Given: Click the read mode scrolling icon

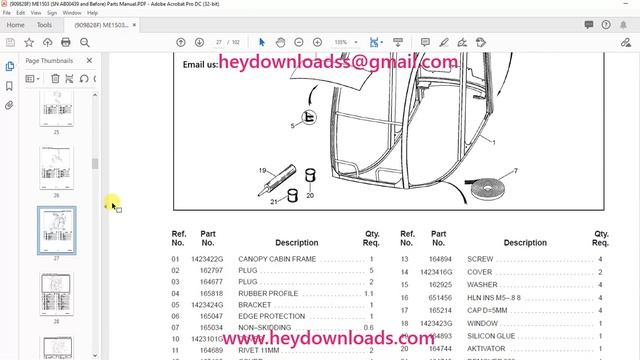Looking at the screenshot, I should click(398, 42).
